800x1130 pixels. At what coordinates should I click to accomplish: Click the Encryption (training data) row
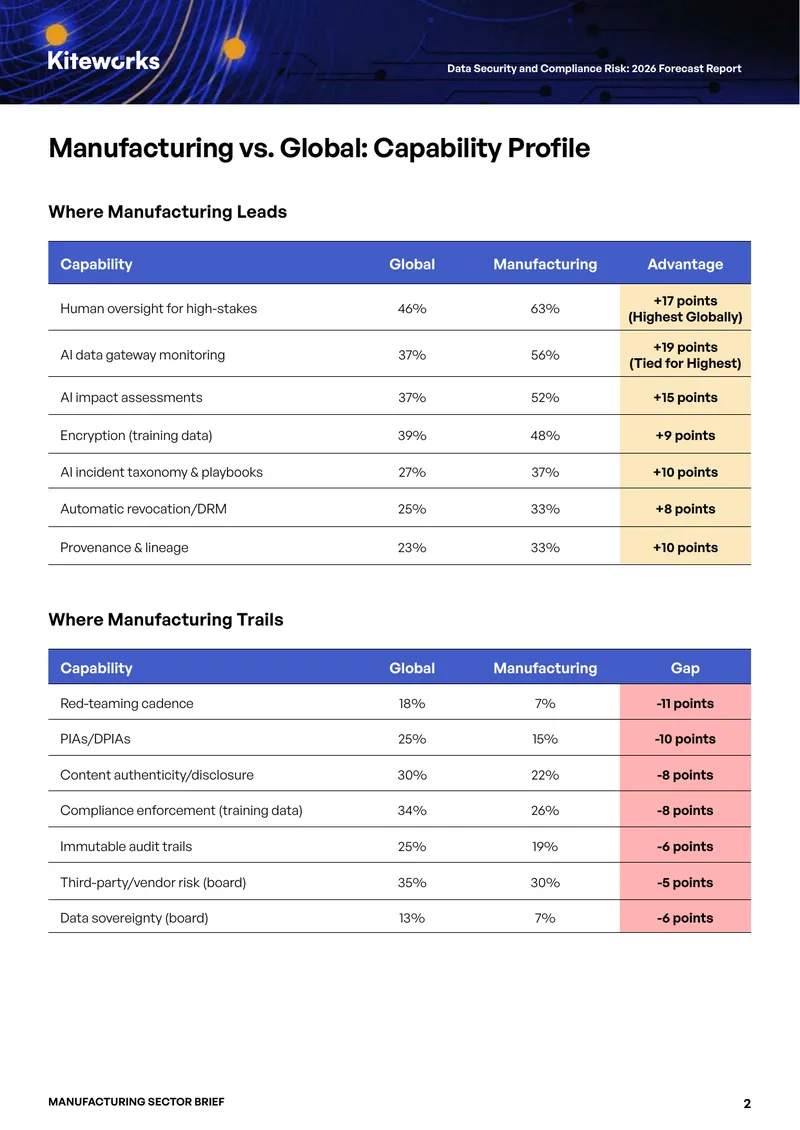399,435
